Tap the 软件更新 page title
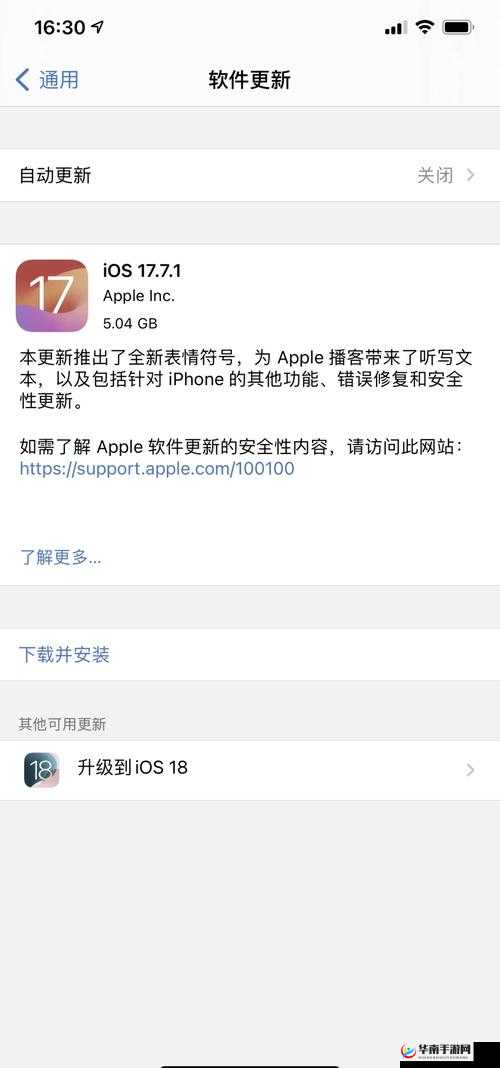Viewport: 500px width, 1068px height. pyautogui.click(x=249, y=80)
